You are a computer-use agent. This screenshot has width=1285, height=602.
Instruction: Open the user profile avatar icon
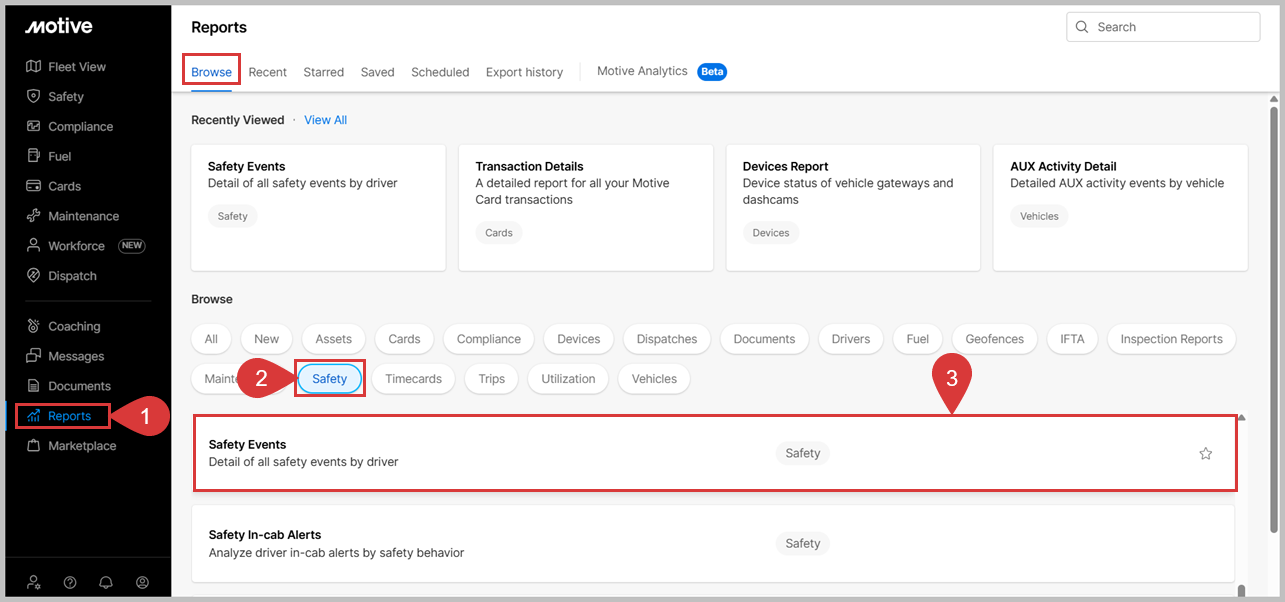pos(142,582)
